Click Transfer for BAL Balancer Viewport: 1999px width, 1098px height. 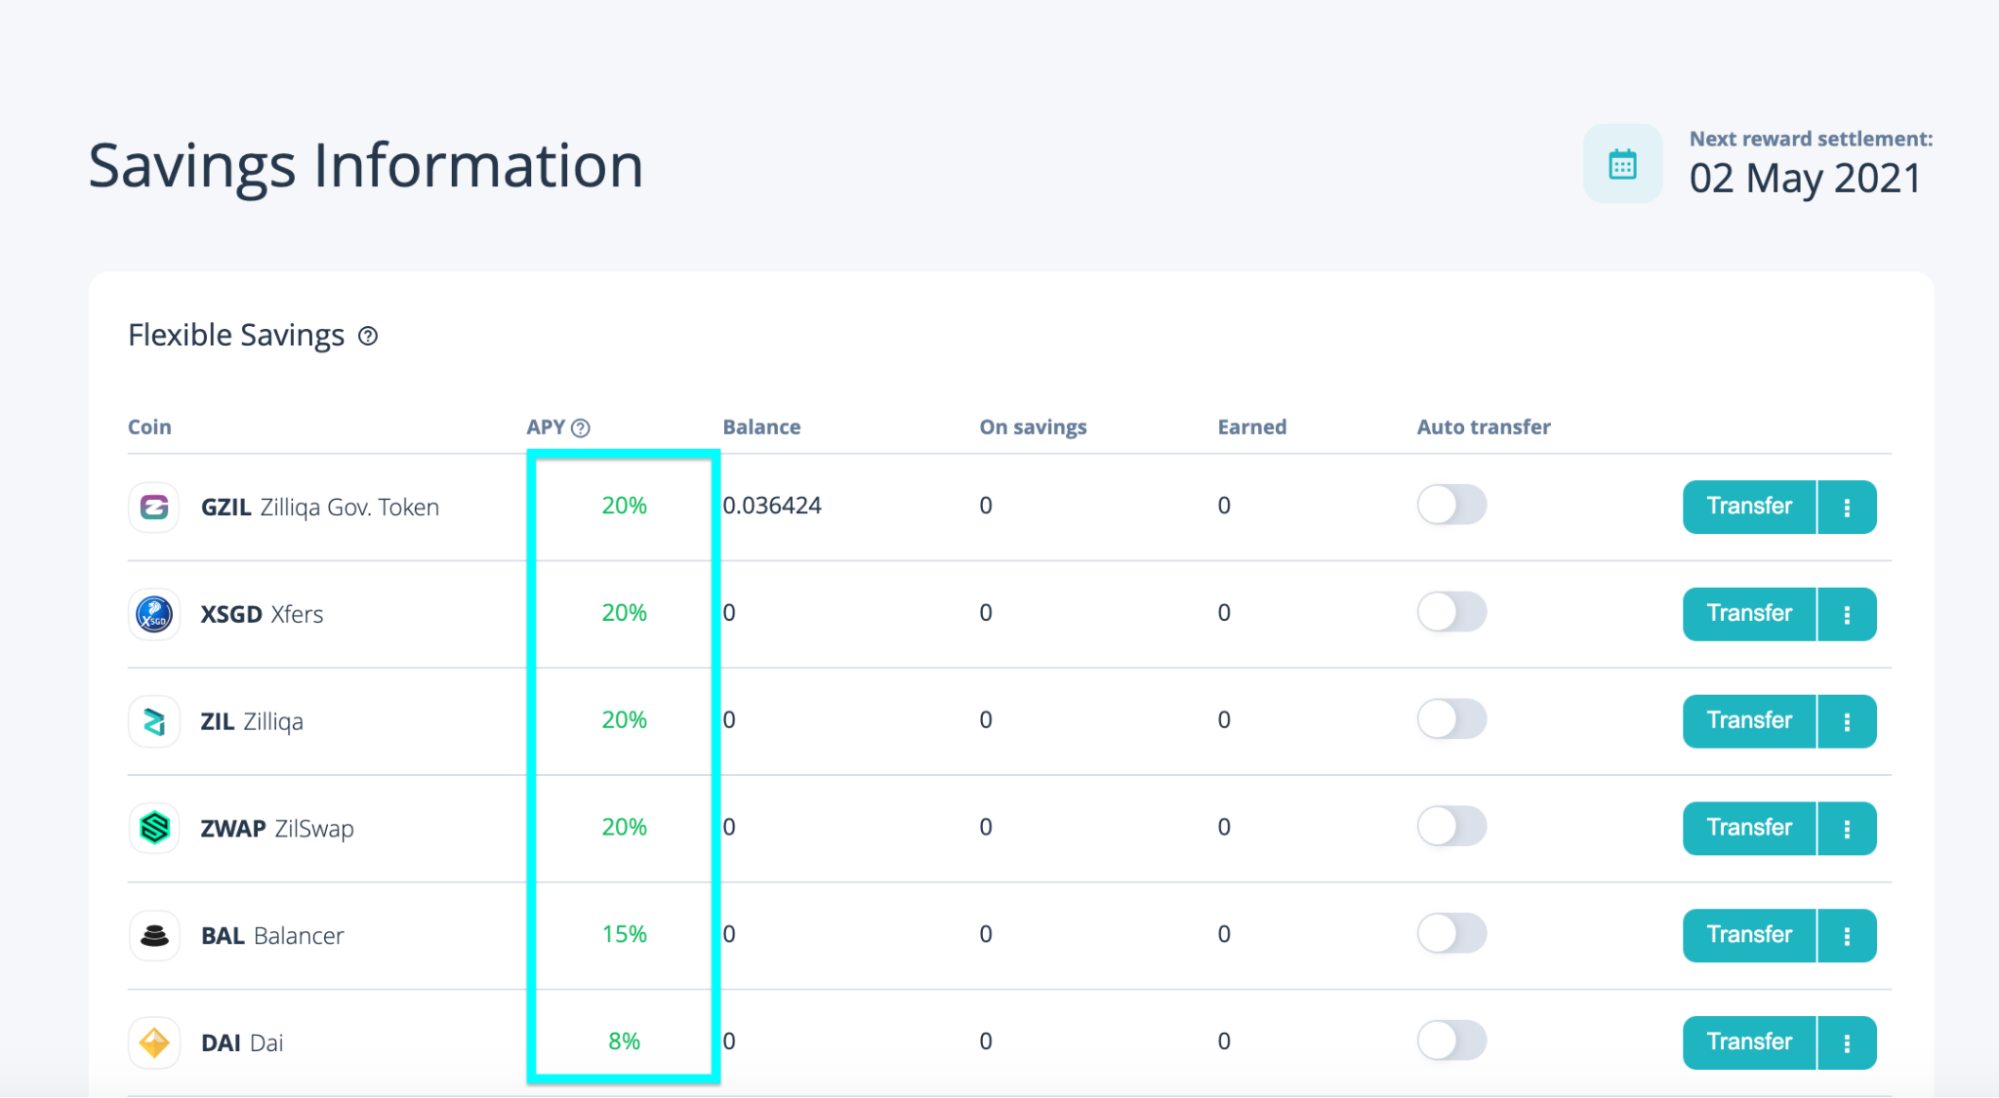tap(1749, 936)
